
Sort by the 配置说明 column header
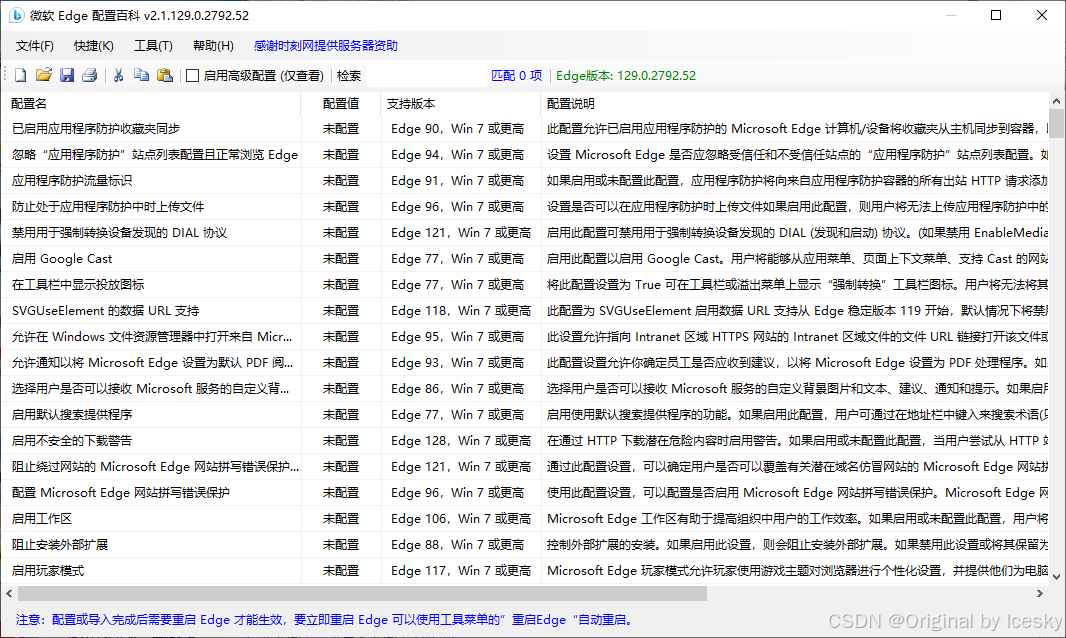point(795,103)
